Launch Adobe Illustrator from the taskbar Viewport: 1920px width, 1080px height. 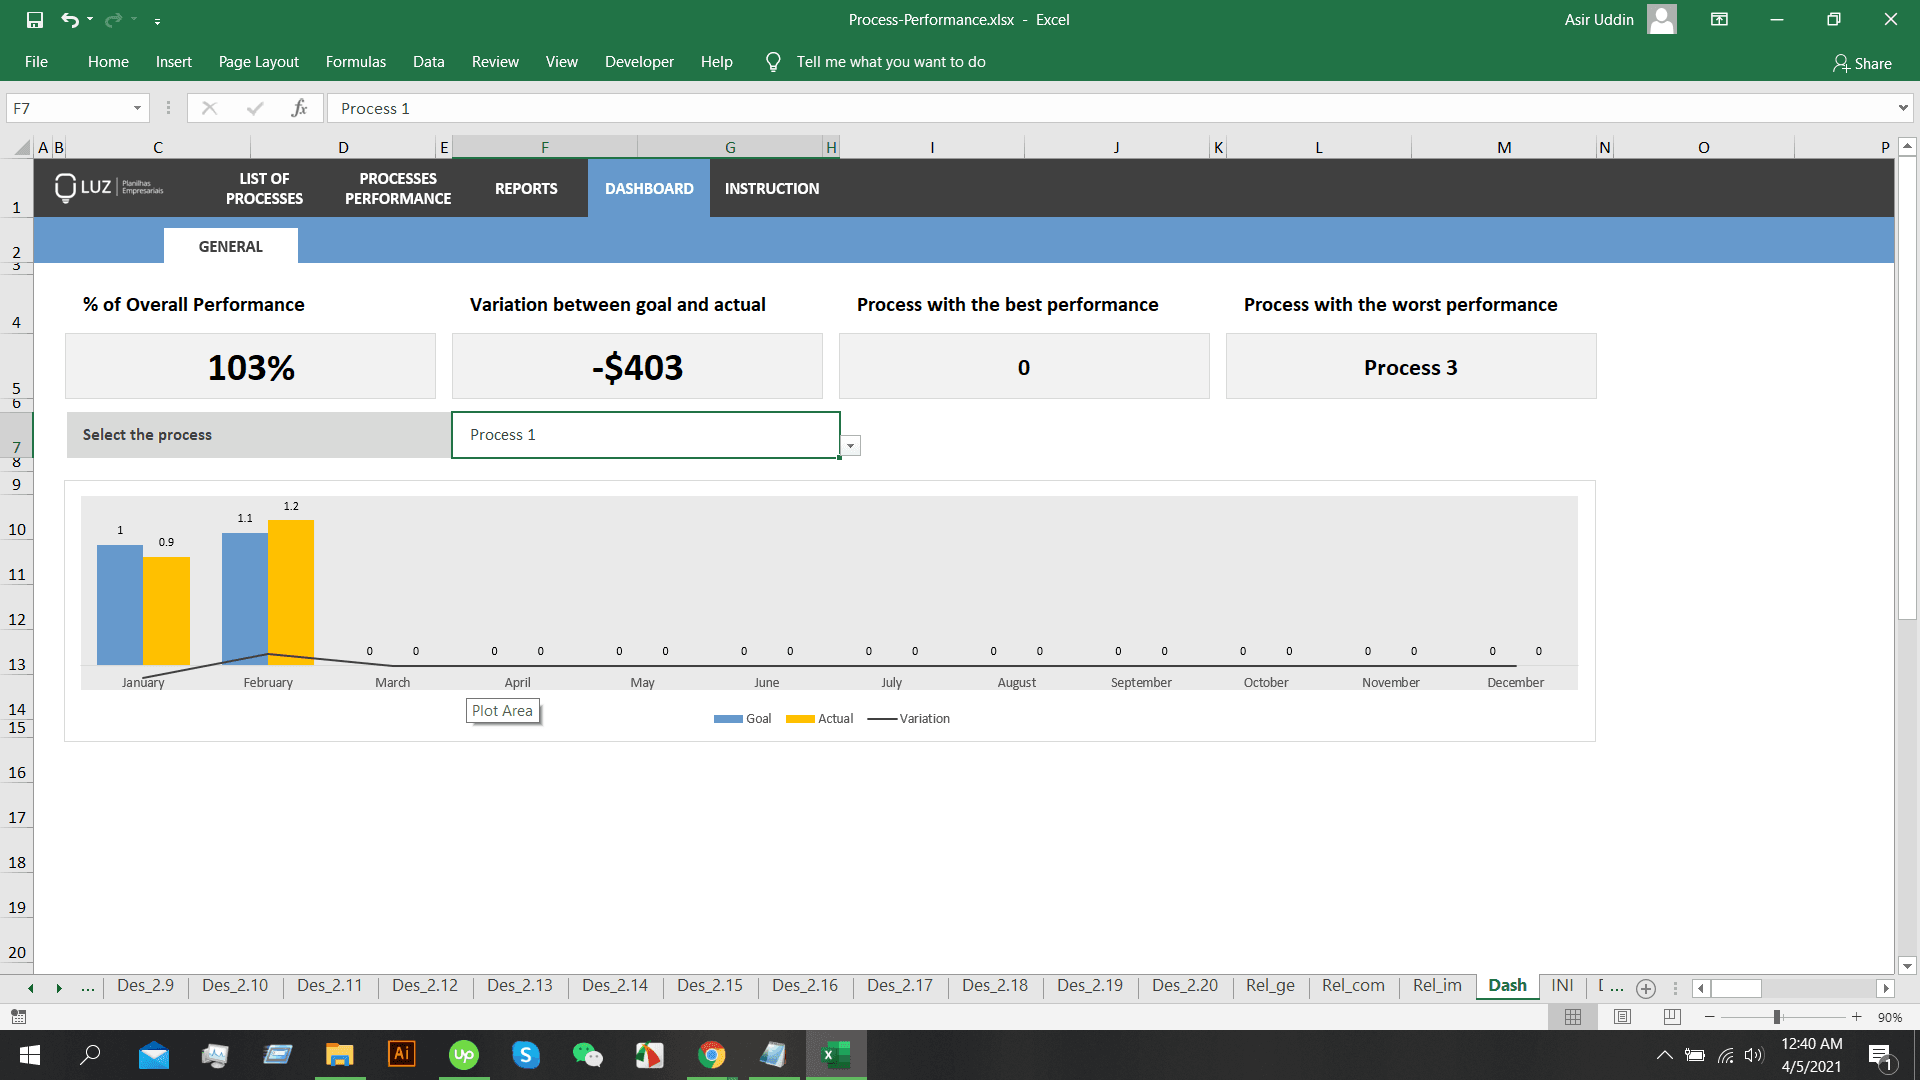coord(401,1055)
